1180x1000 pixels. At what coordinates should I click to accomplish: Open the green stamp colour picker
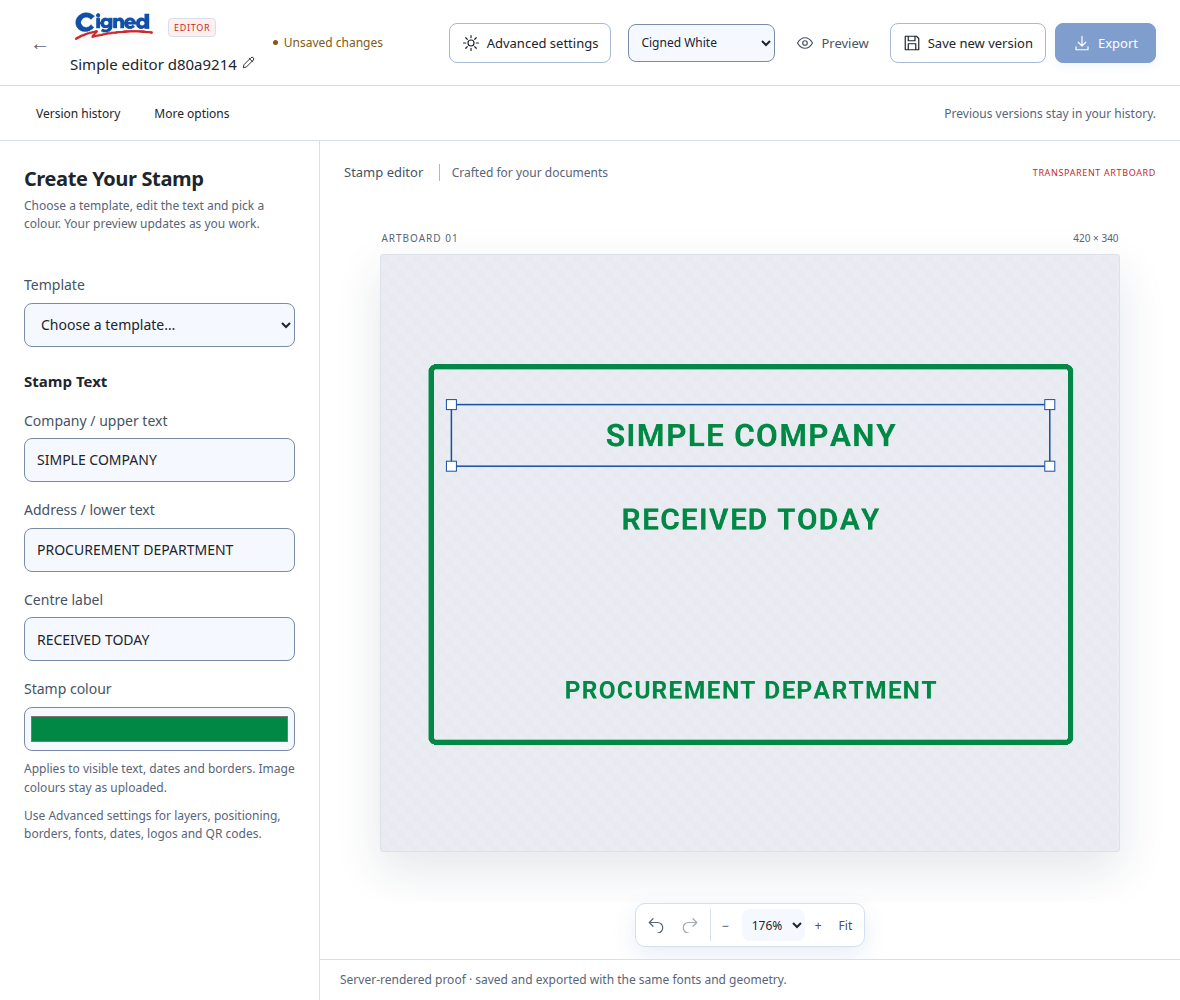tap(160, 729)
